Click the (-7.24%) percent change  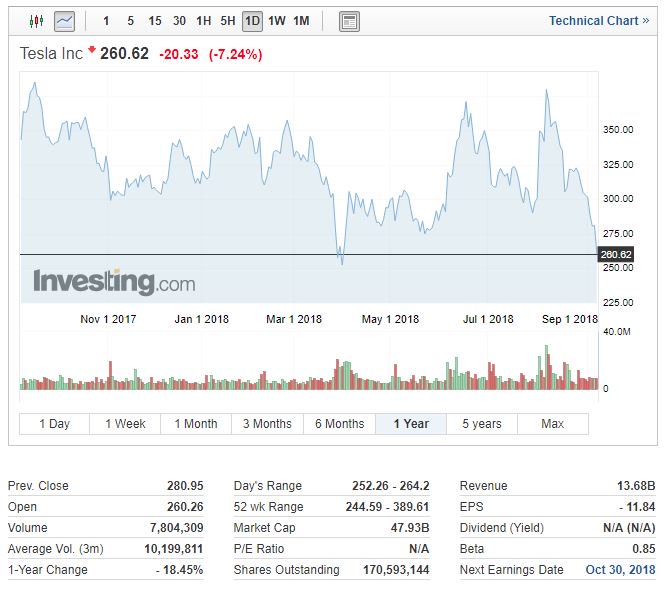point(235,54)
